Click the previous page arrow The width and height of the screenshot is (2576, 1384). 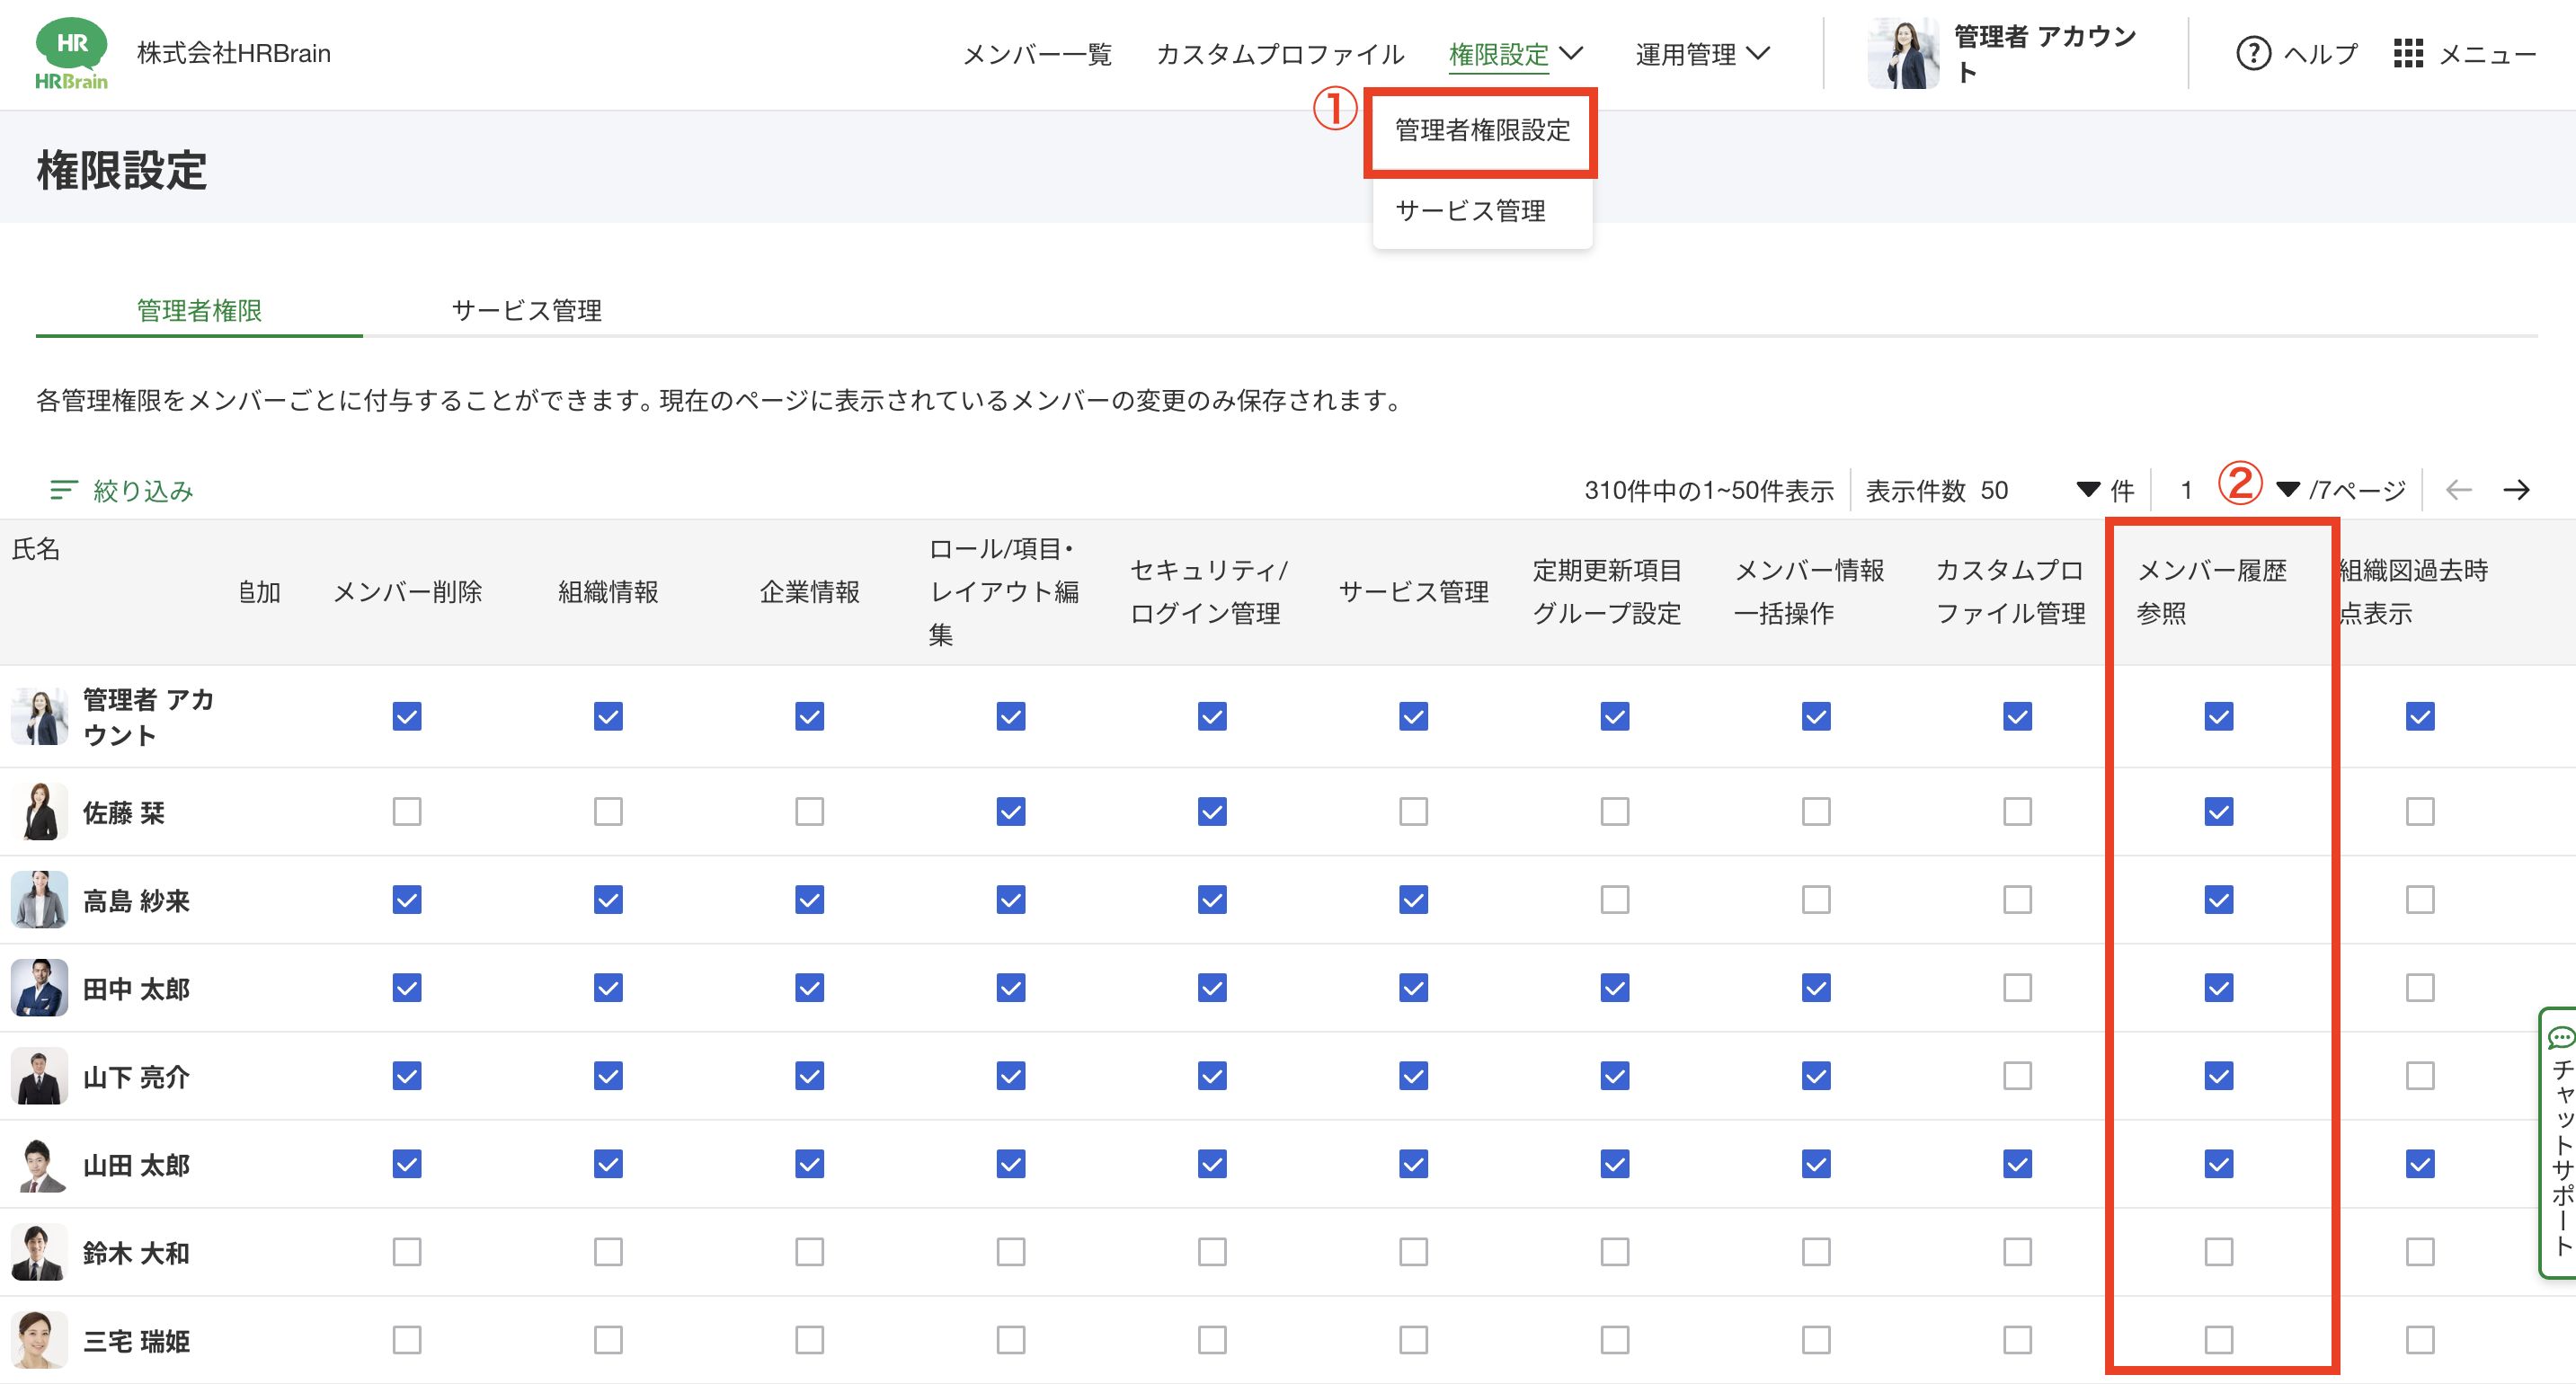tap(2458, 490)
